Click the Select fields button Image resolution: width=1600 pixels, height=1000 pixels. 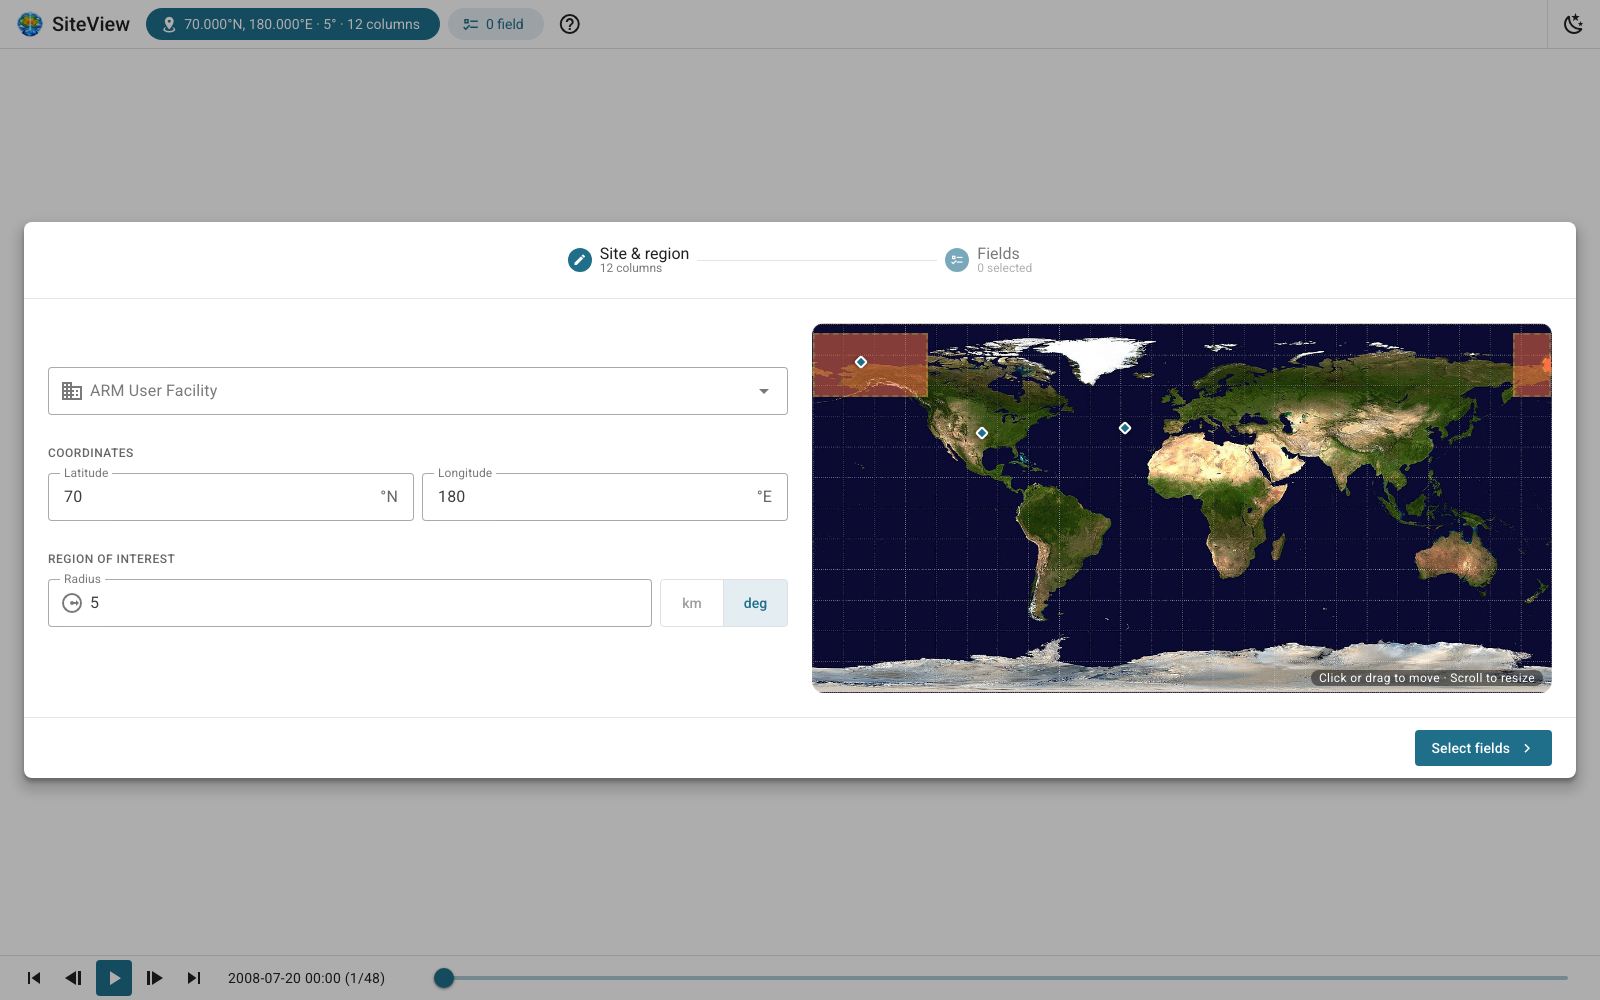[1483, 748]
